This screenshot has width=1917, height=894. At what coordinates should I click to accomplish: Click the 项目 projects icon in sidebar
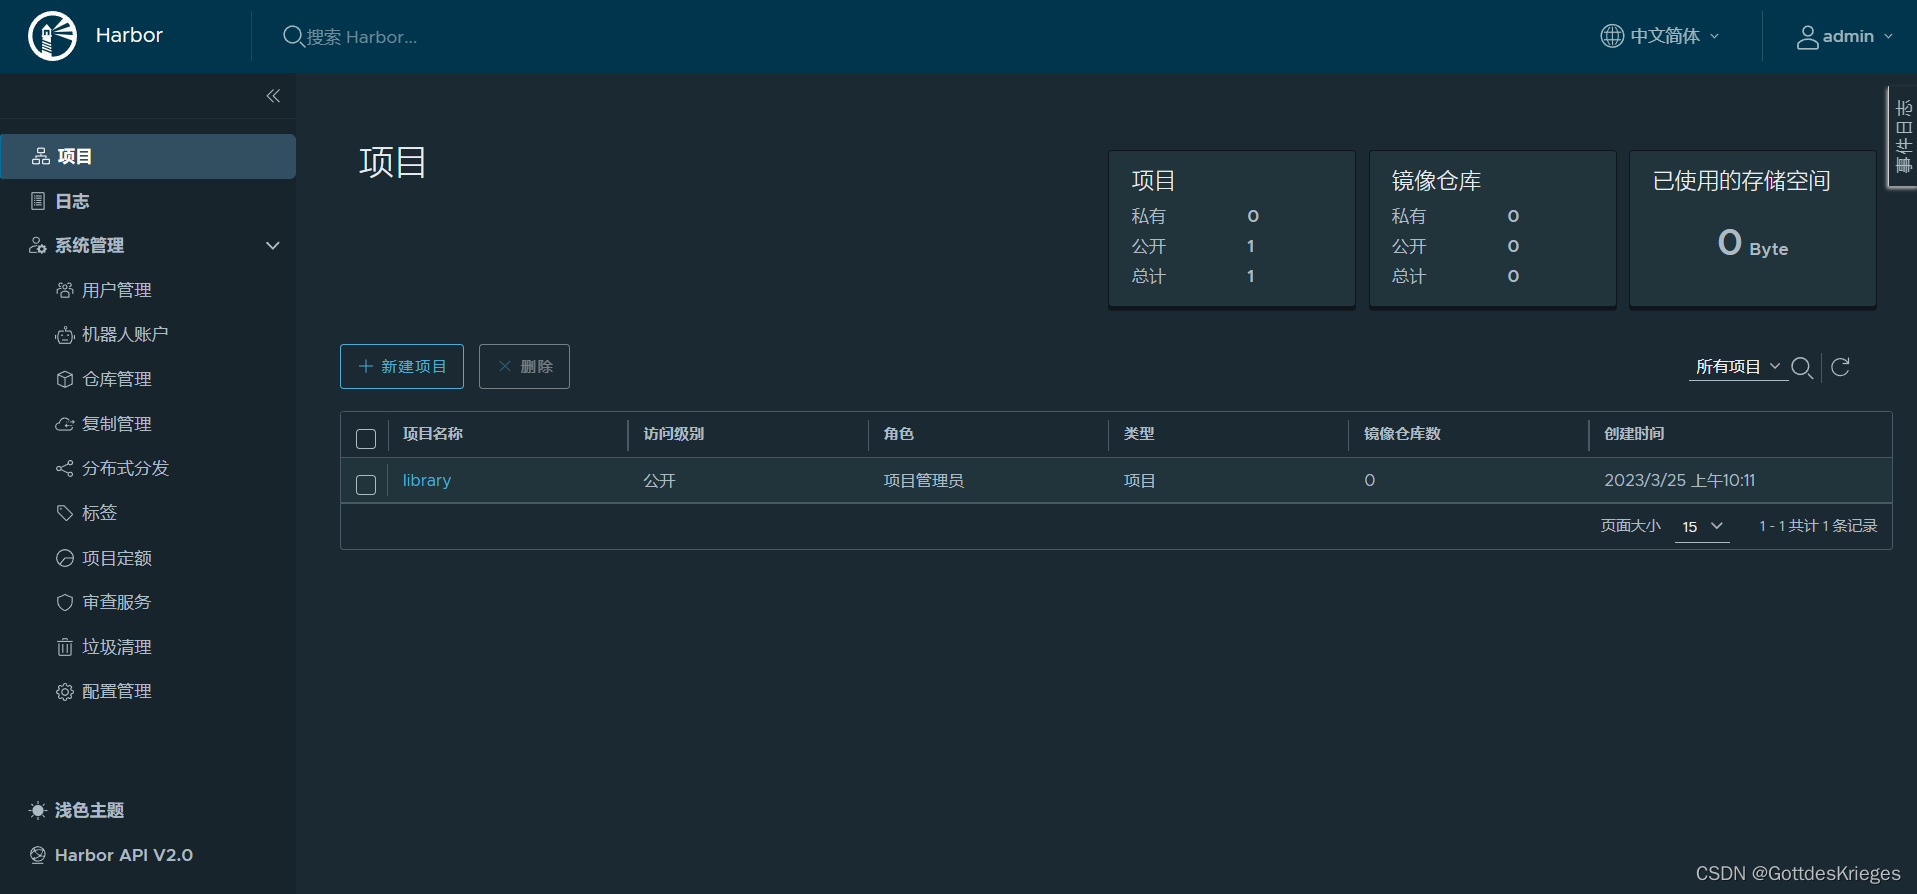click(41, 156)
